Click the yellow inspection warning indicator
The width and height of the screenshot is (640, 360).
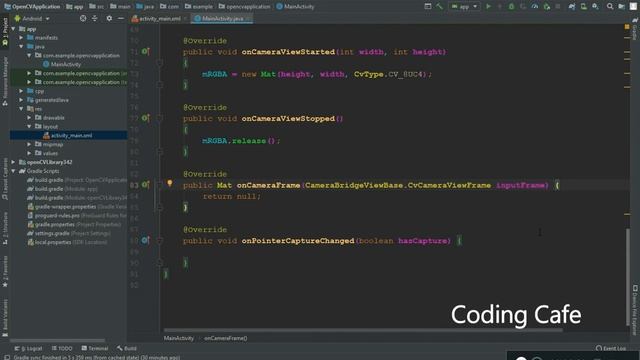627,27
